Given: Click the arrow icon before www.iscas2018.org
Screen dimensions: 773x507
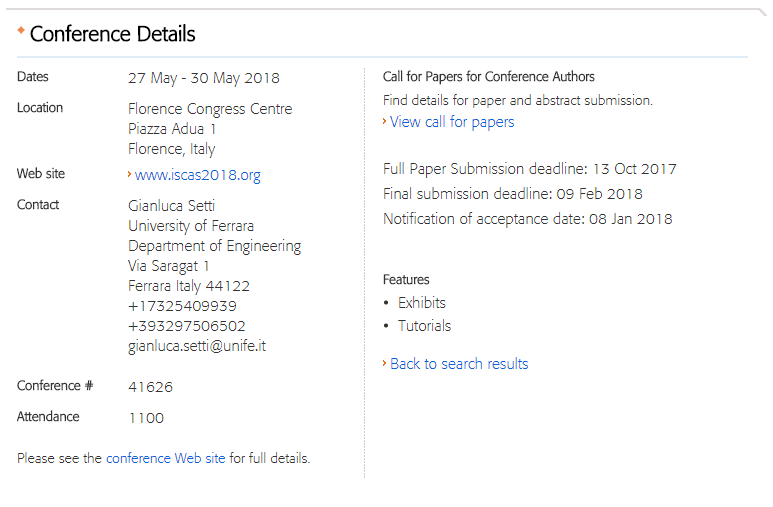Looking at the screenshot, I should [x=129, y=174].
